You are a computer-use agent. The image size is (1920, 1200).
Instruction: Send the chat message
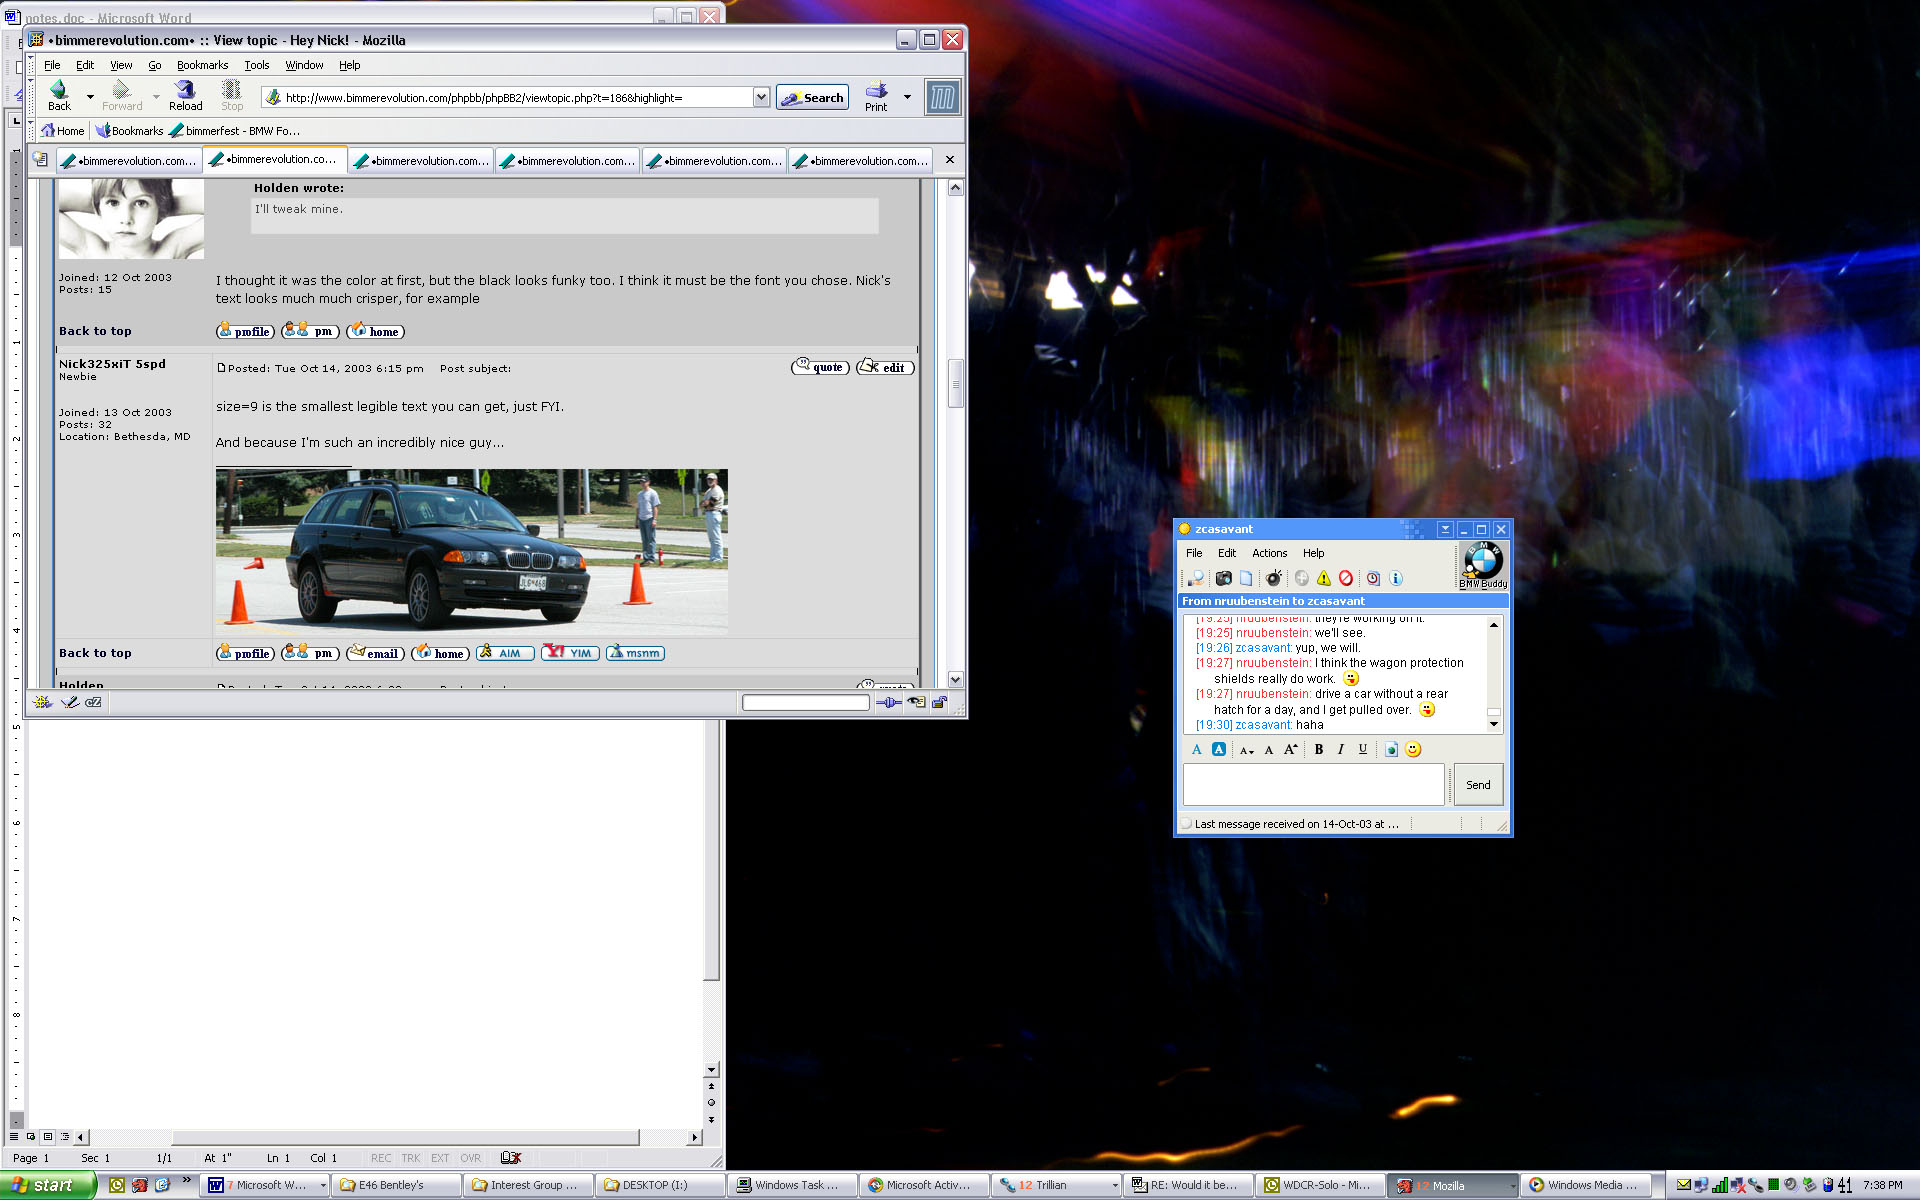click(1478, 785)
